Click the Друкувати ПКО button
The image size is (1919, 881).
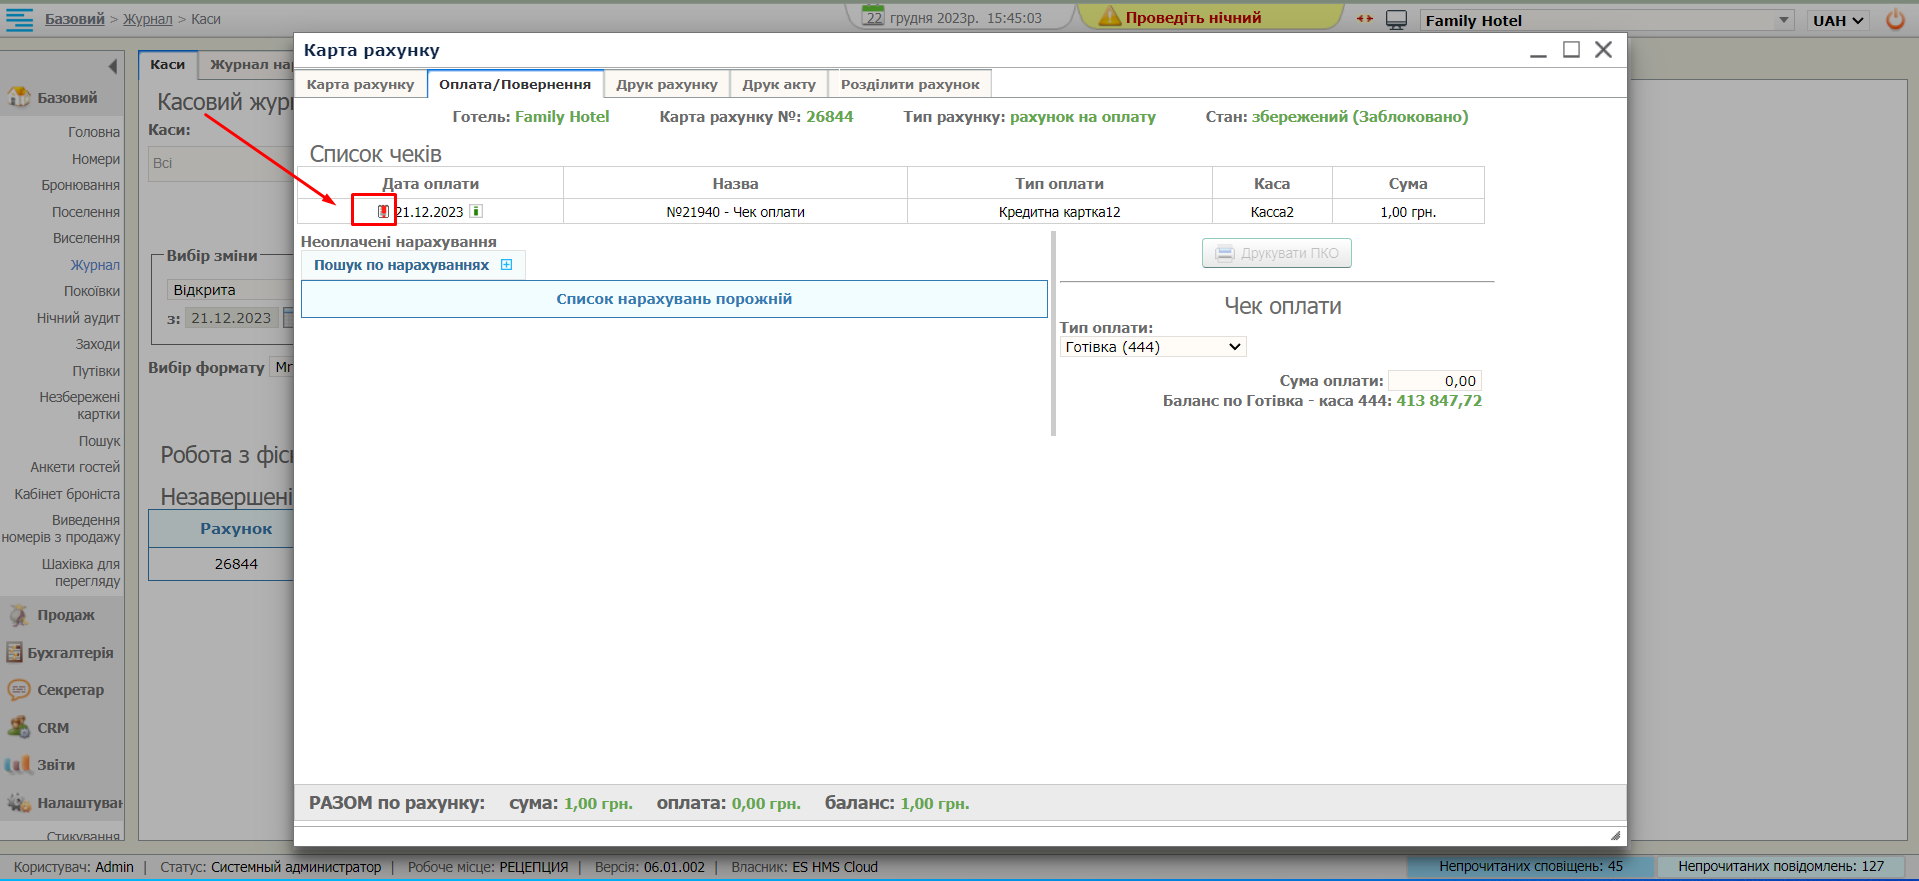(1276, 253)
